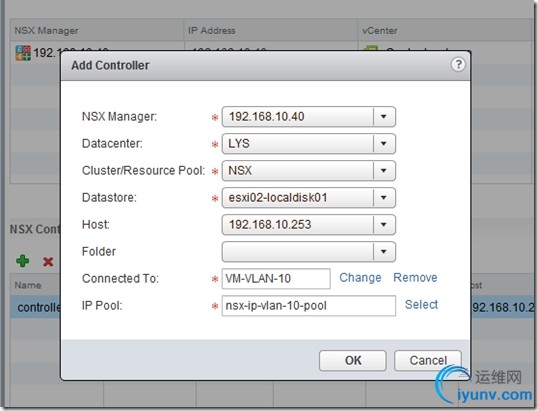Expand the Folder dropdown arrow
This screenshot has width=538, height=411.
point(384,252)
